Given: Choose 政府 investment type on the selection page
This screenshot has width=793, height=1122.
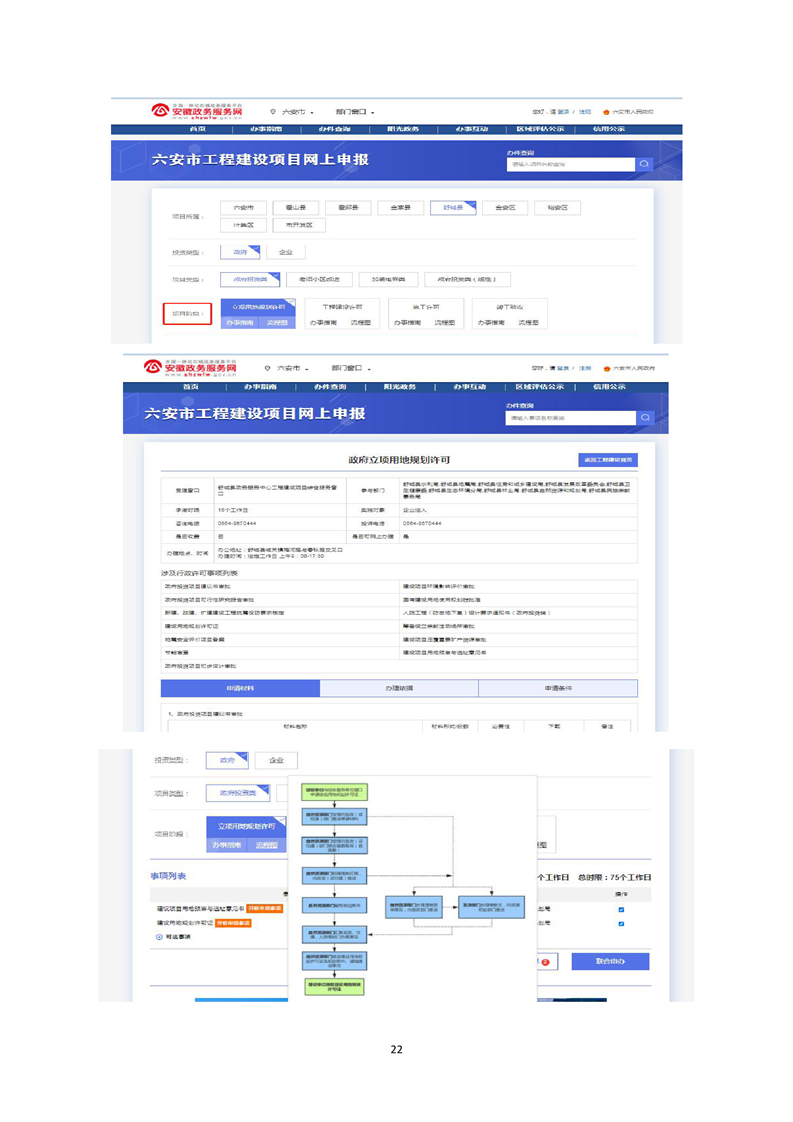Looking at the screenshot, I should 240,252.
